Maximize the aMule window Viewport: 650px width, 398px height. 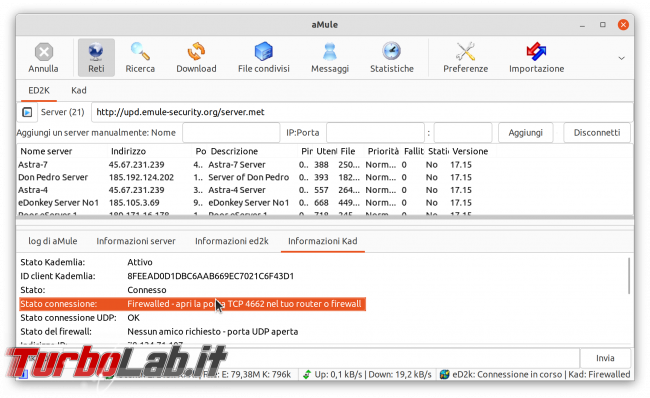click(x=603, y=25)
